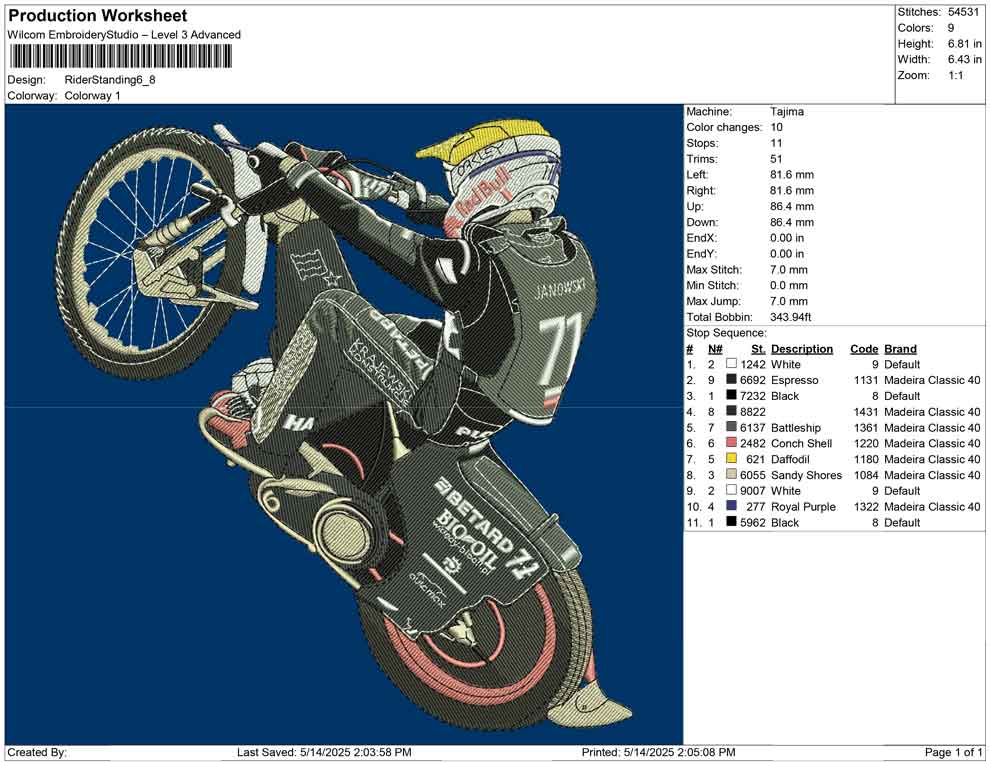Click the Color changes value 10
This screenshot has height=762, width=990.
[776, 128]
